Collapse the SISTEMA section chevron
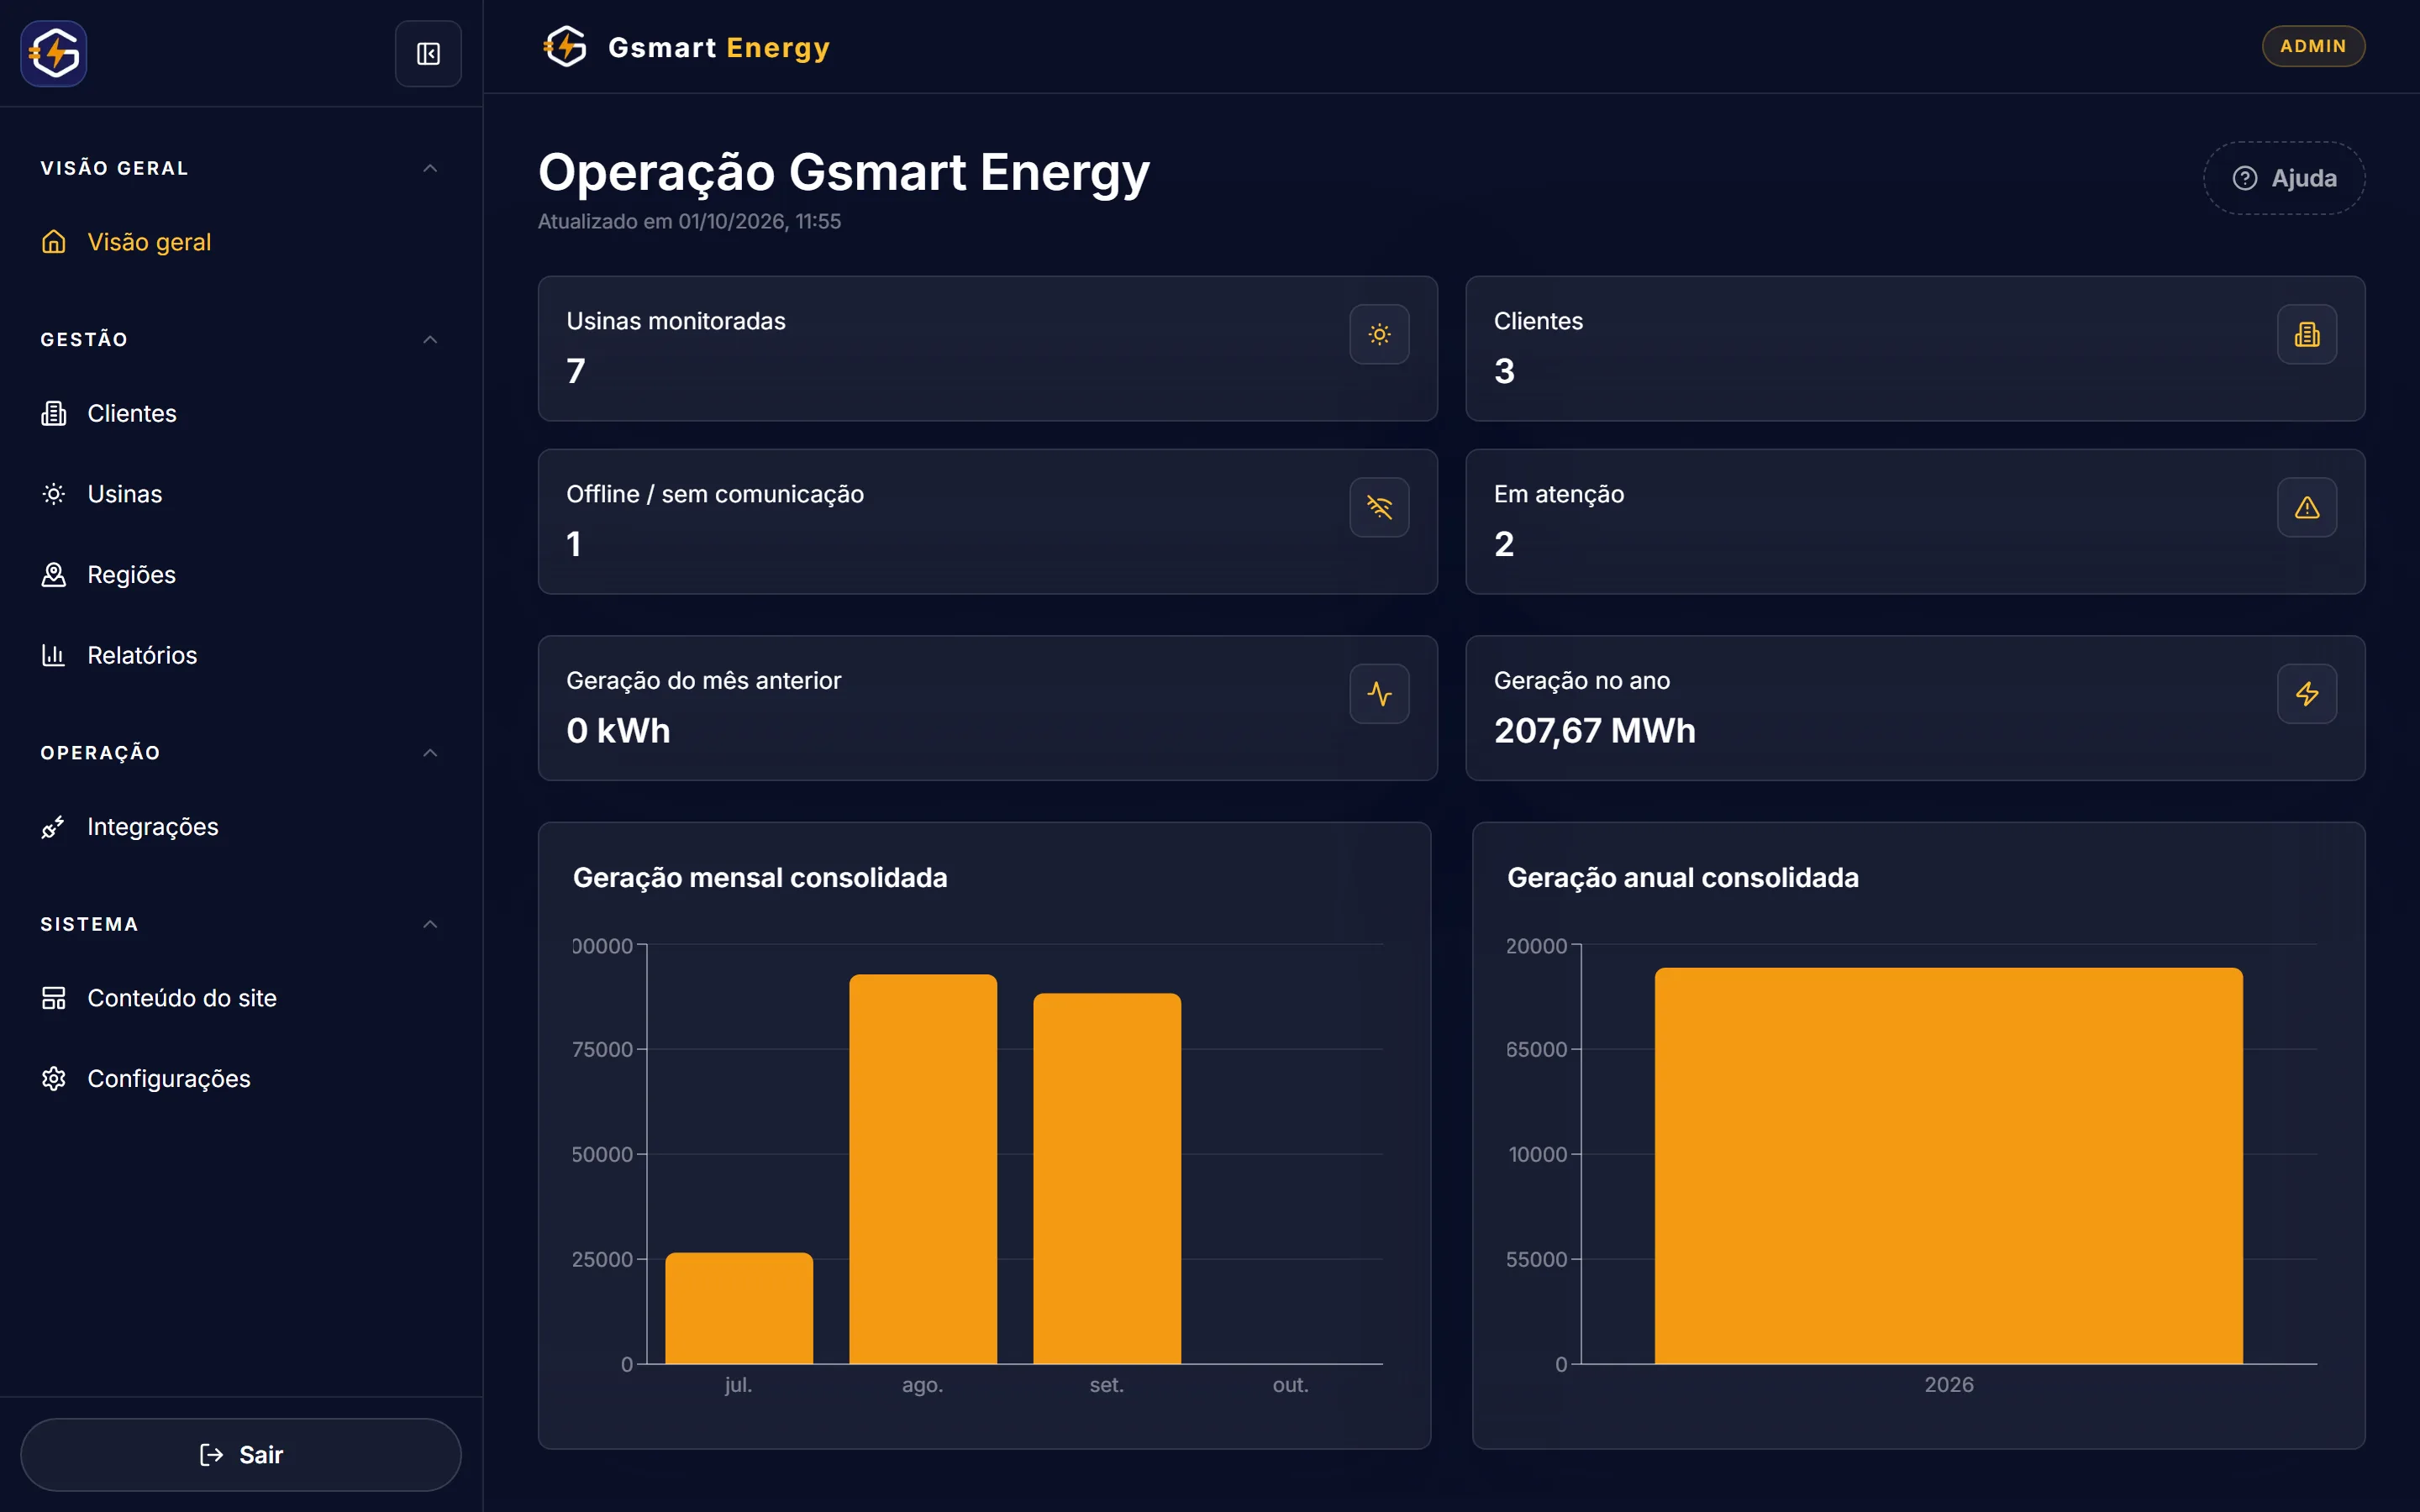Screen dimensions: 2420x1512 (430, 924)
